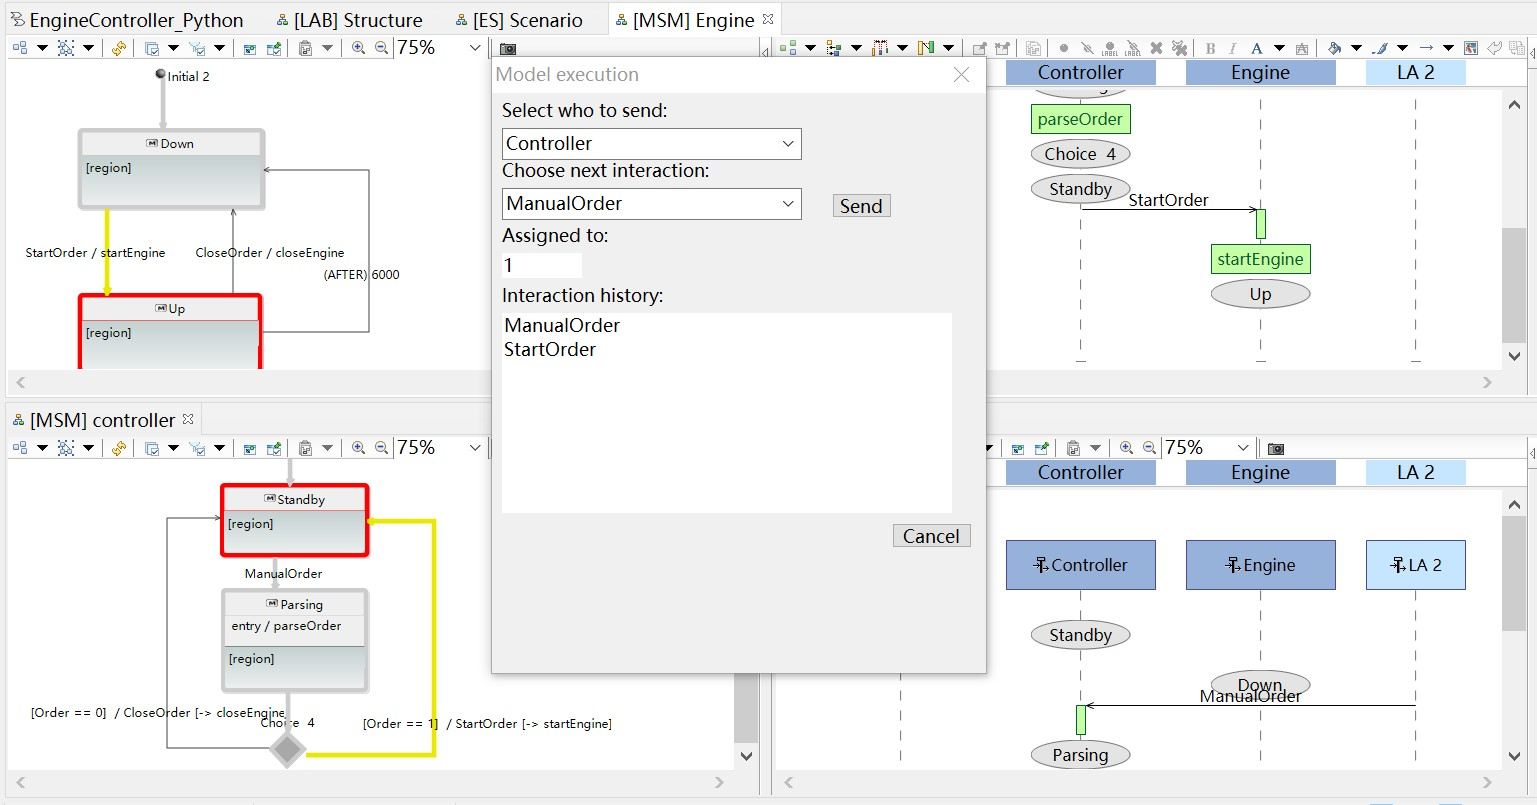The width and height of the screenshot is (1537, 805).
Task: Export Engine diagram with camera icon
Action: click(x=508, y=48)
